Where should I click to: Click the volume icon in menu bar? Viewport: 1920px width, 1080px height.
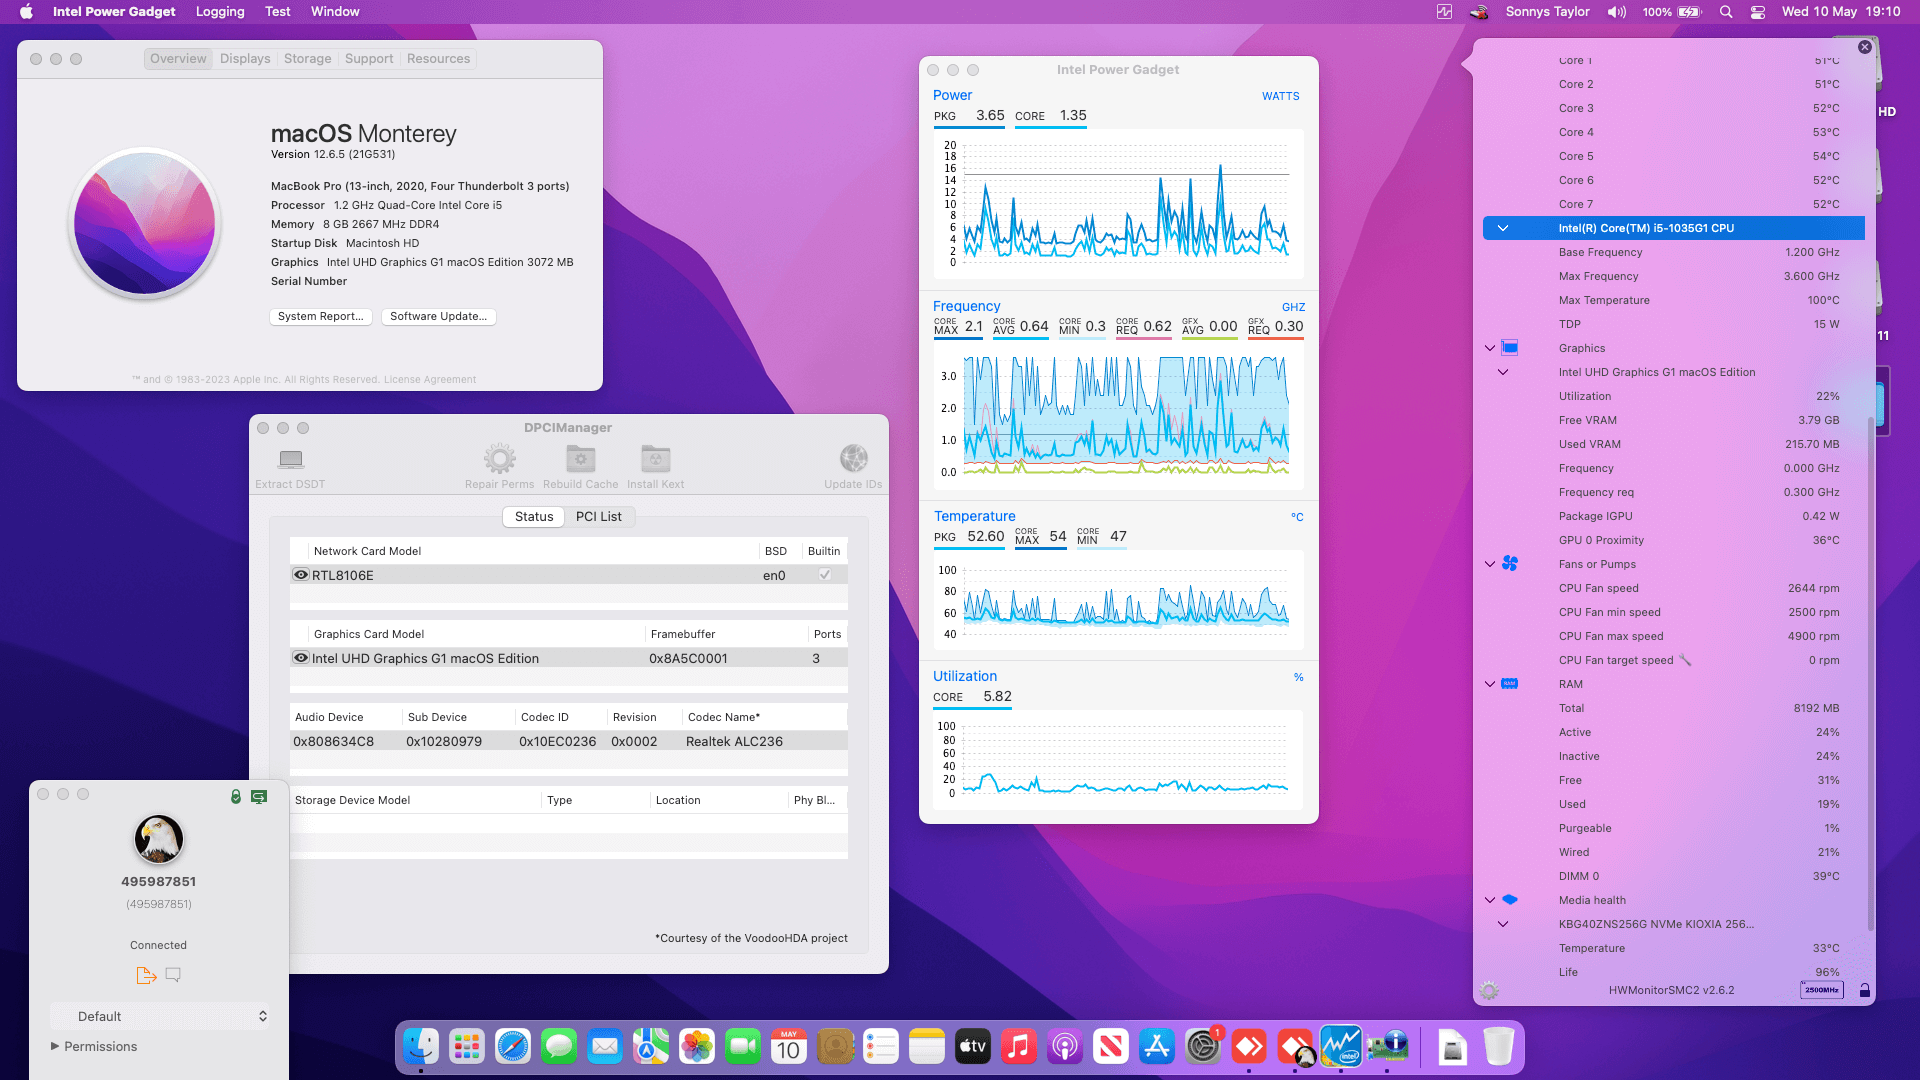coord(1616,12)
